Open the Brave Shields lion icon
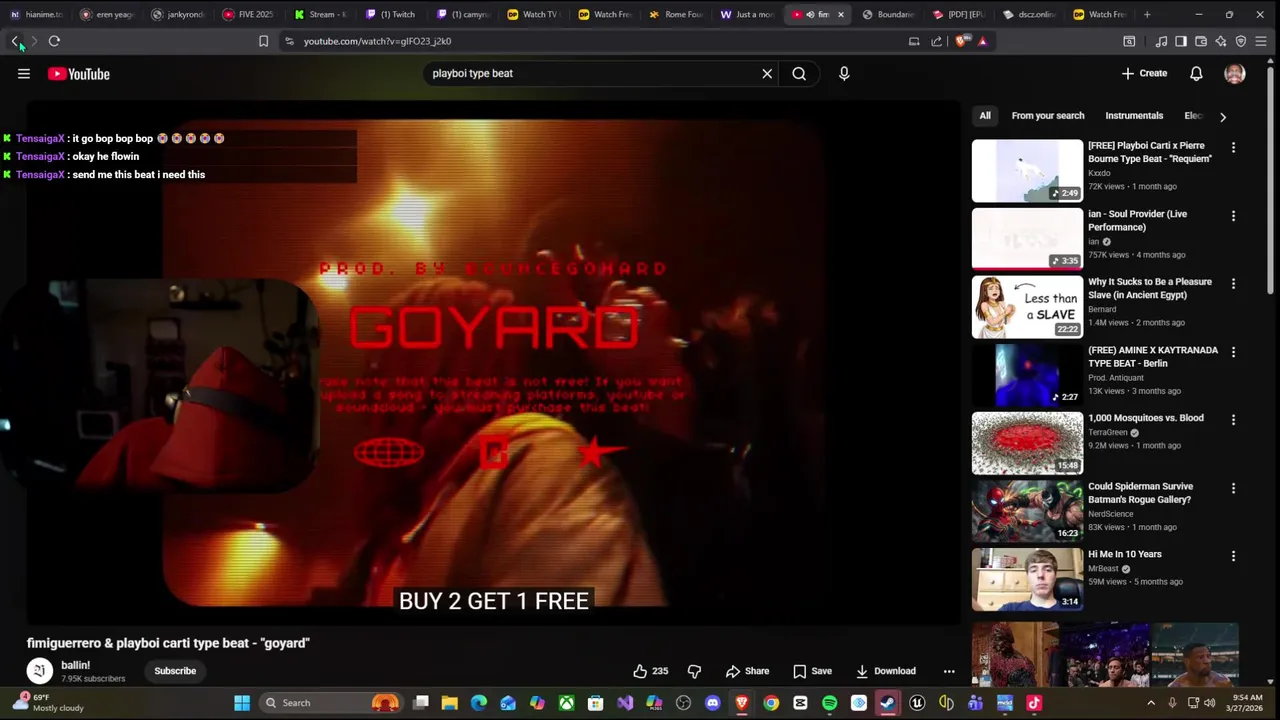 (x=961, y=41)
